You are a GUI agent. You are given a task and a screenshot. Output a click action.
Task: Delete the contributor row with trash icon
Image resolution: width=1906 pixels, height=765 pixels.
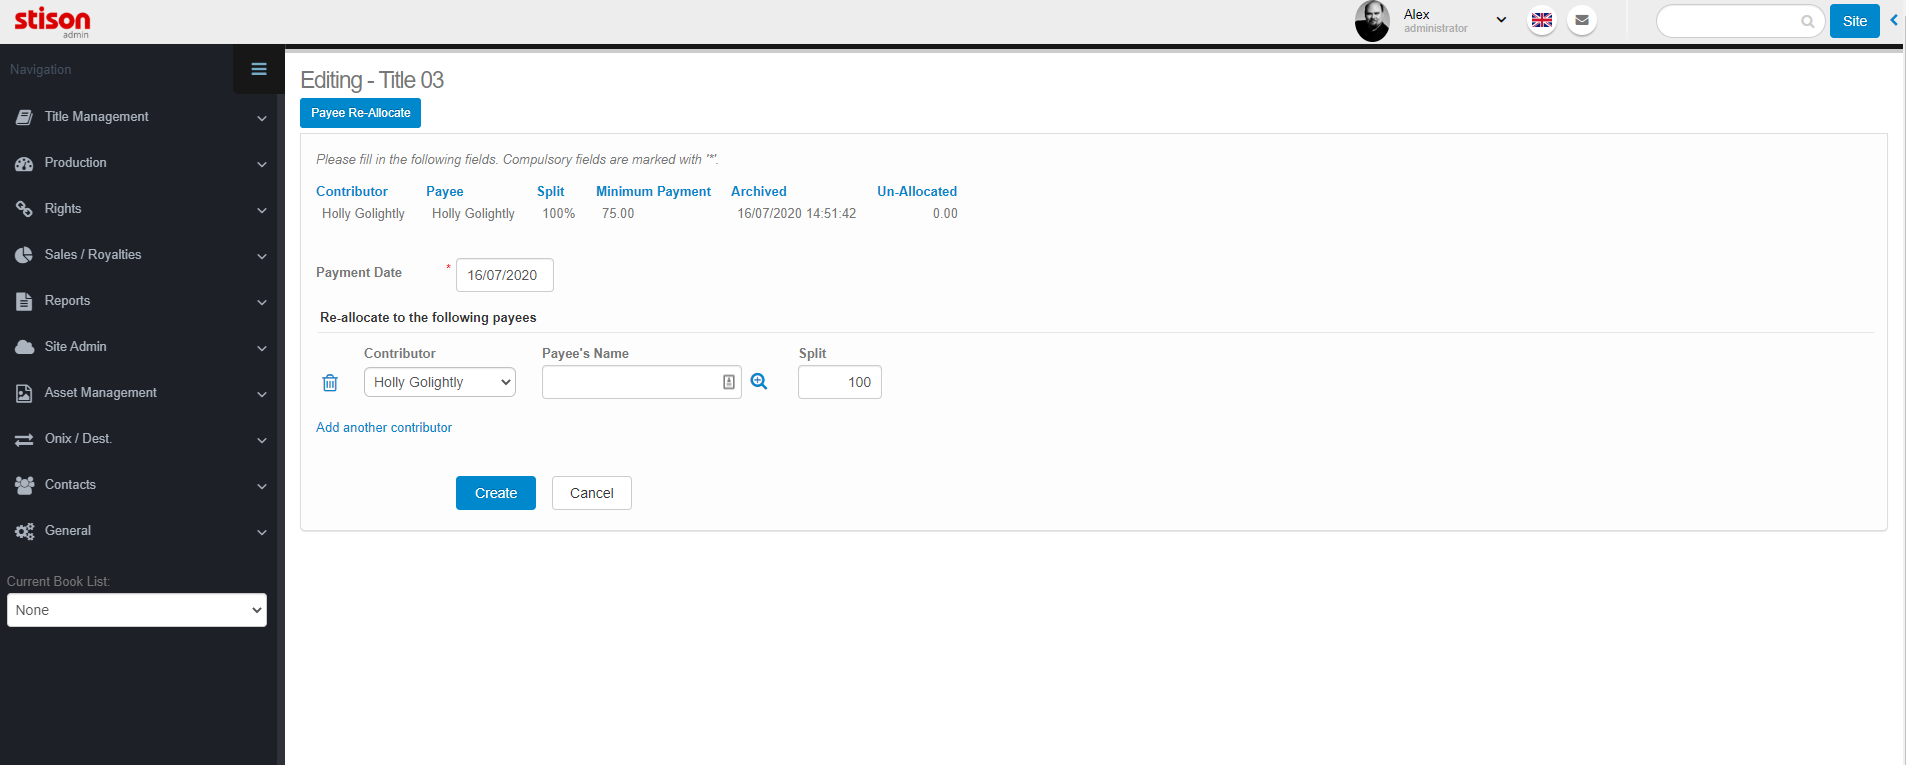(x=330, y=383)
